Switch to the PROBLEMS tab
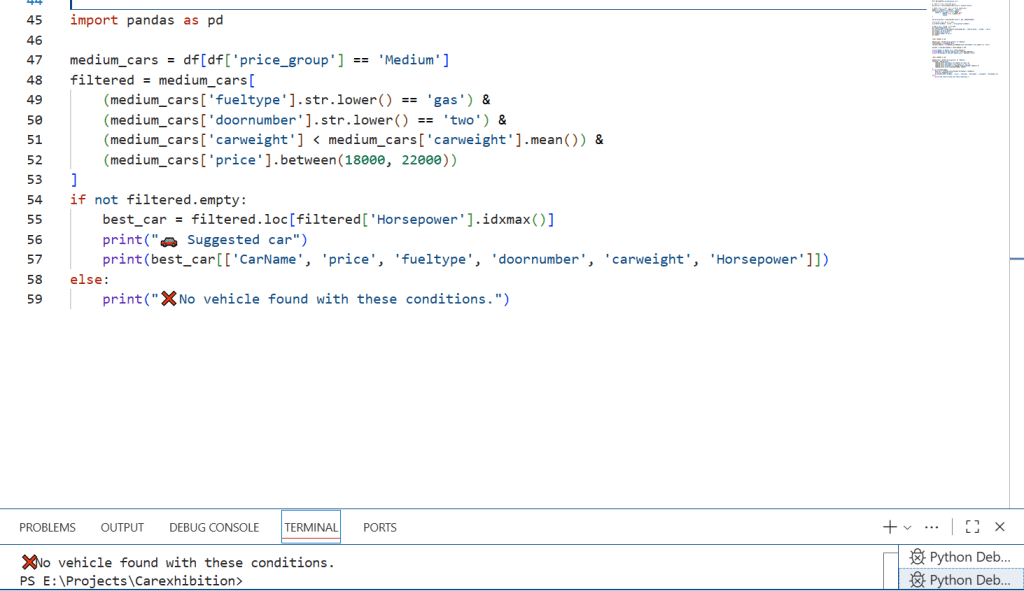 pos(47,527)
